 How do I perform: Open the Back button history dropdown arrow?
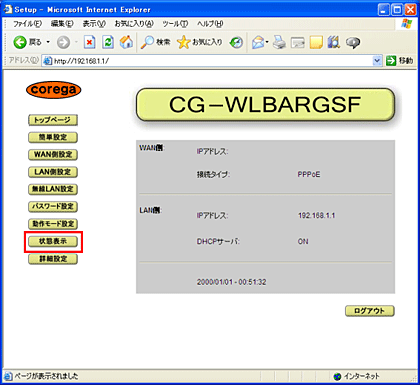click(x=48, y=42)
